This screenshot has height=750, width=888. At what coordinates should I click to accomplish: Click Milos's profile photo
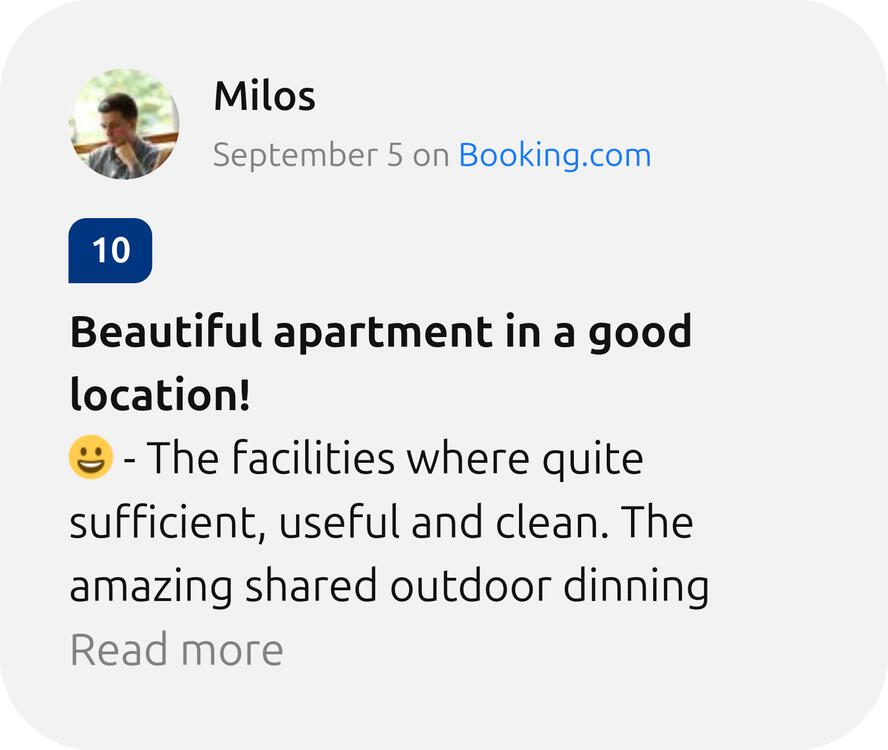tap(124, 125)
